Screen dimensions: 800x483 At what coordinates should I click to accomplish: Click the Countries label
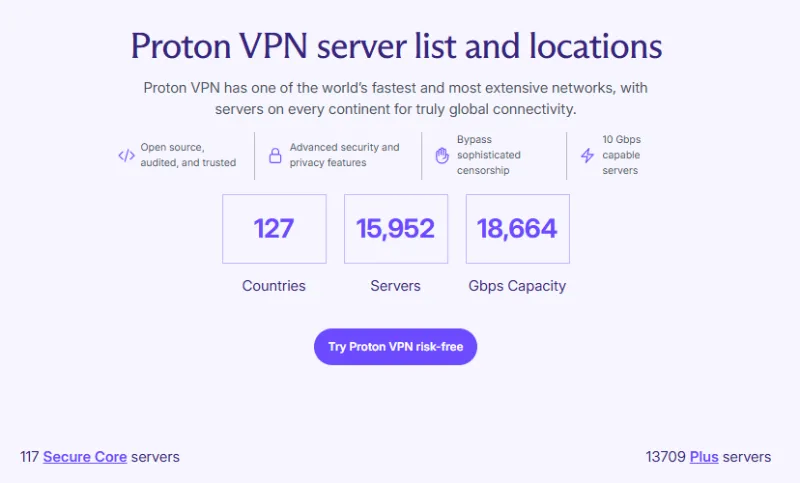tap(274, 286)
